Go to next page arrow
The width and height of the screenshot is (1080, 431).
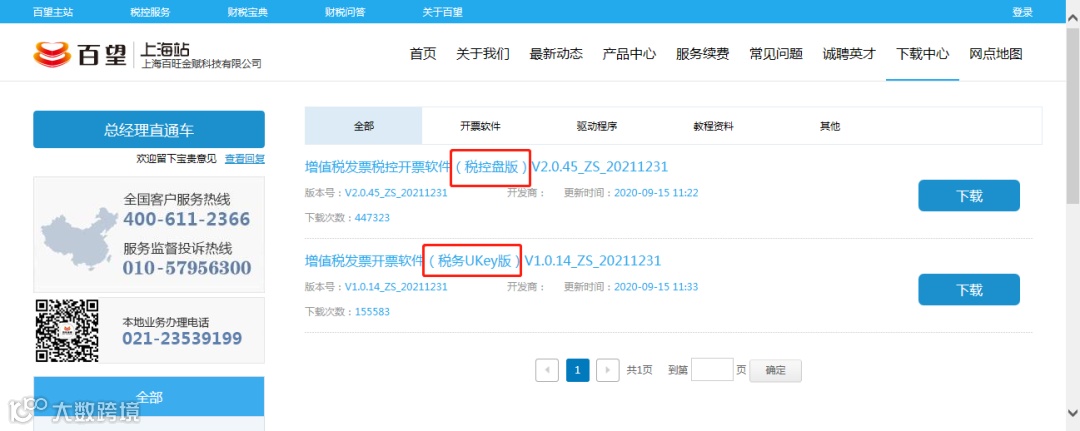click(607, 370)
